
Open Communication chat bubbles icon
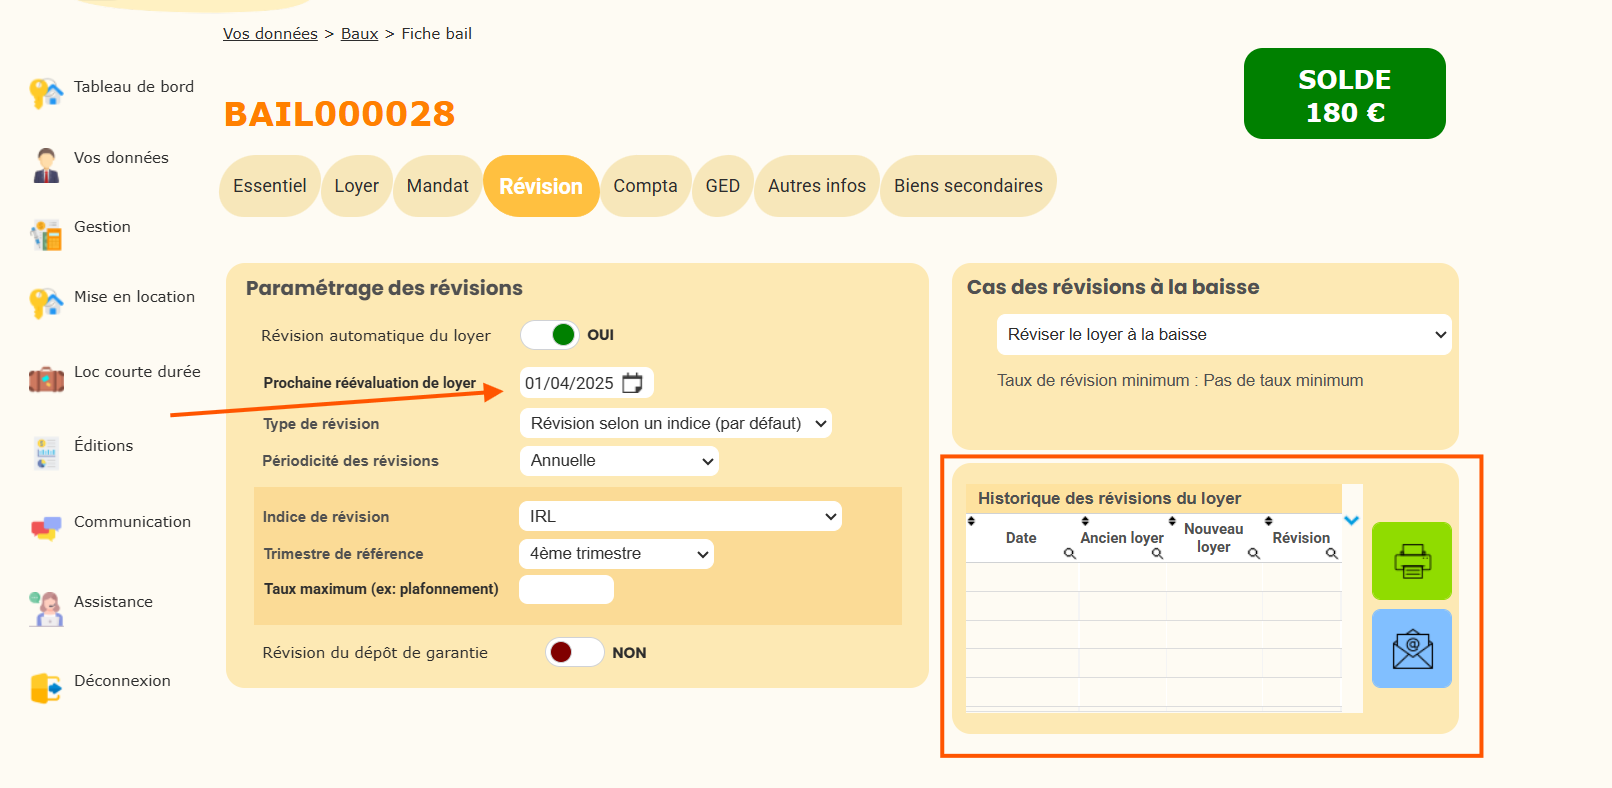click(46, 528)
